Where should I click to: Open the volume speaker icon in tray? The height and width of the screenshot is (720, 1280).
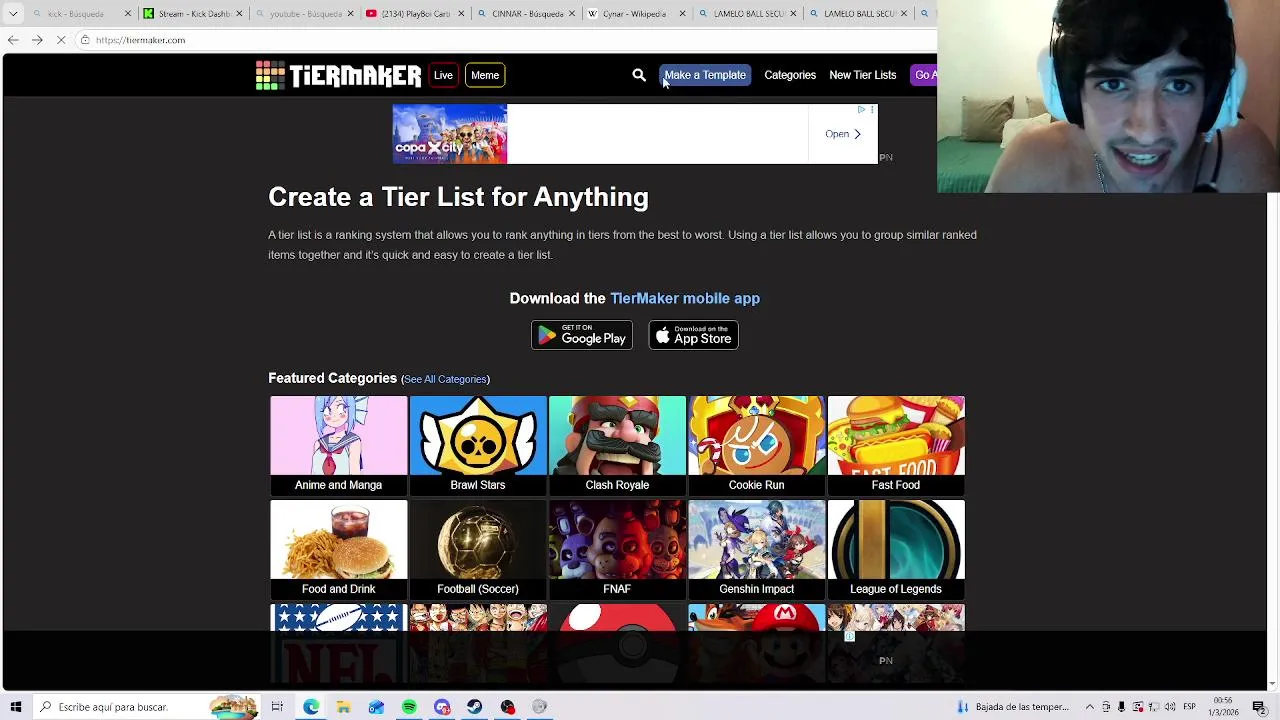1170,707
